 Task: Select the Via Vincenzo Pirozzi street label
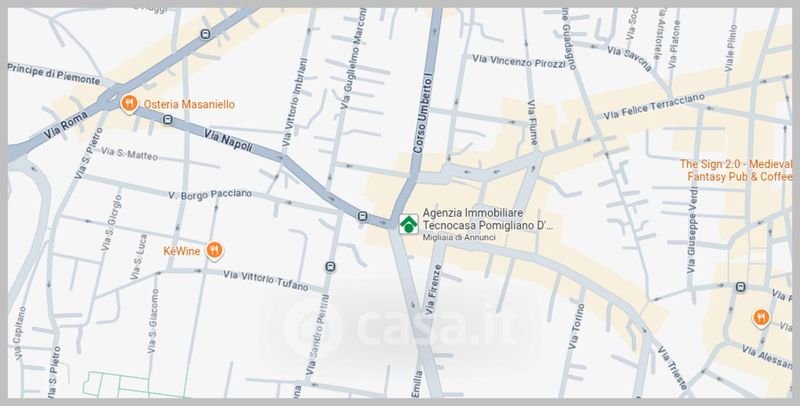(x=518, y=62)
